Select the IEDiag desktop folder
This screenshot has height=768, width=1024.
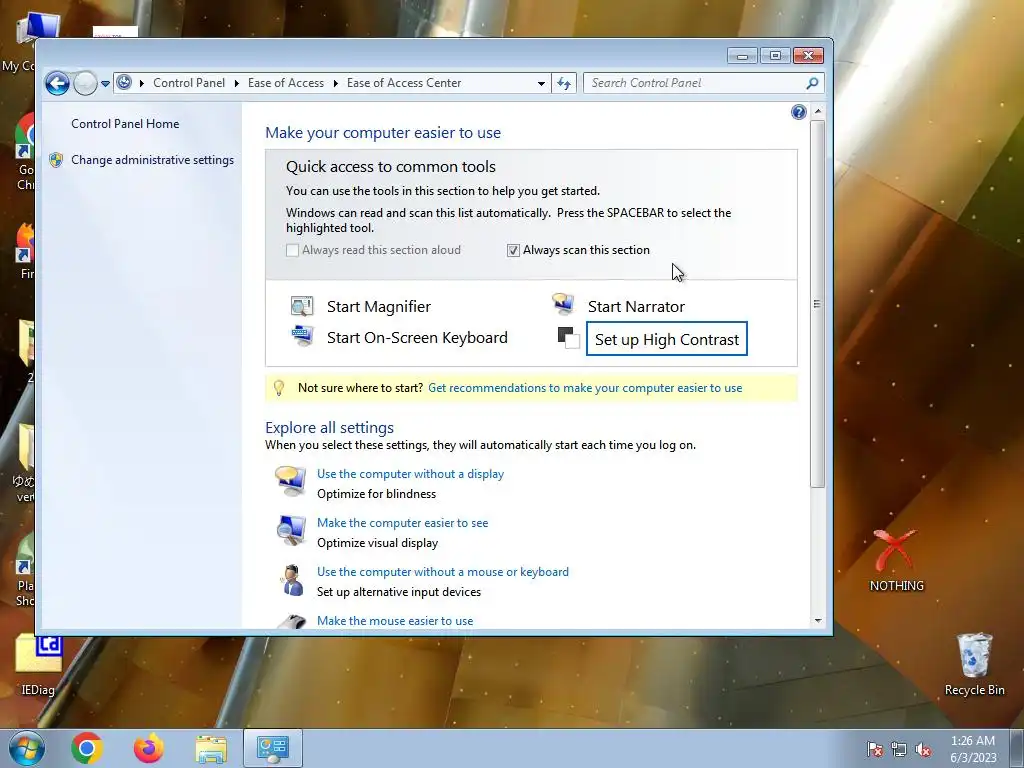coord(38,664)
